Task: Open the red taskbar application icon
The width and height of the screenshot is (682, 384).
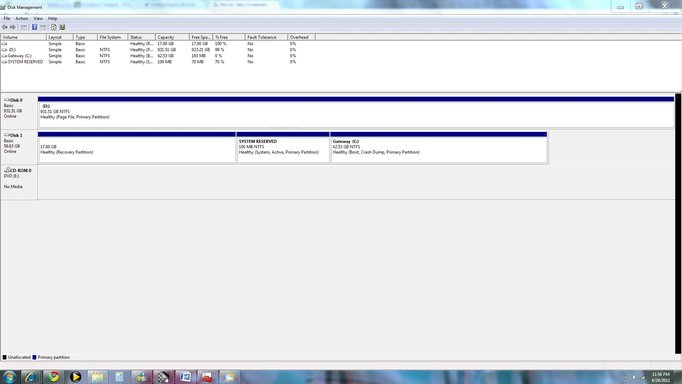Action: (x=207, y=377)
